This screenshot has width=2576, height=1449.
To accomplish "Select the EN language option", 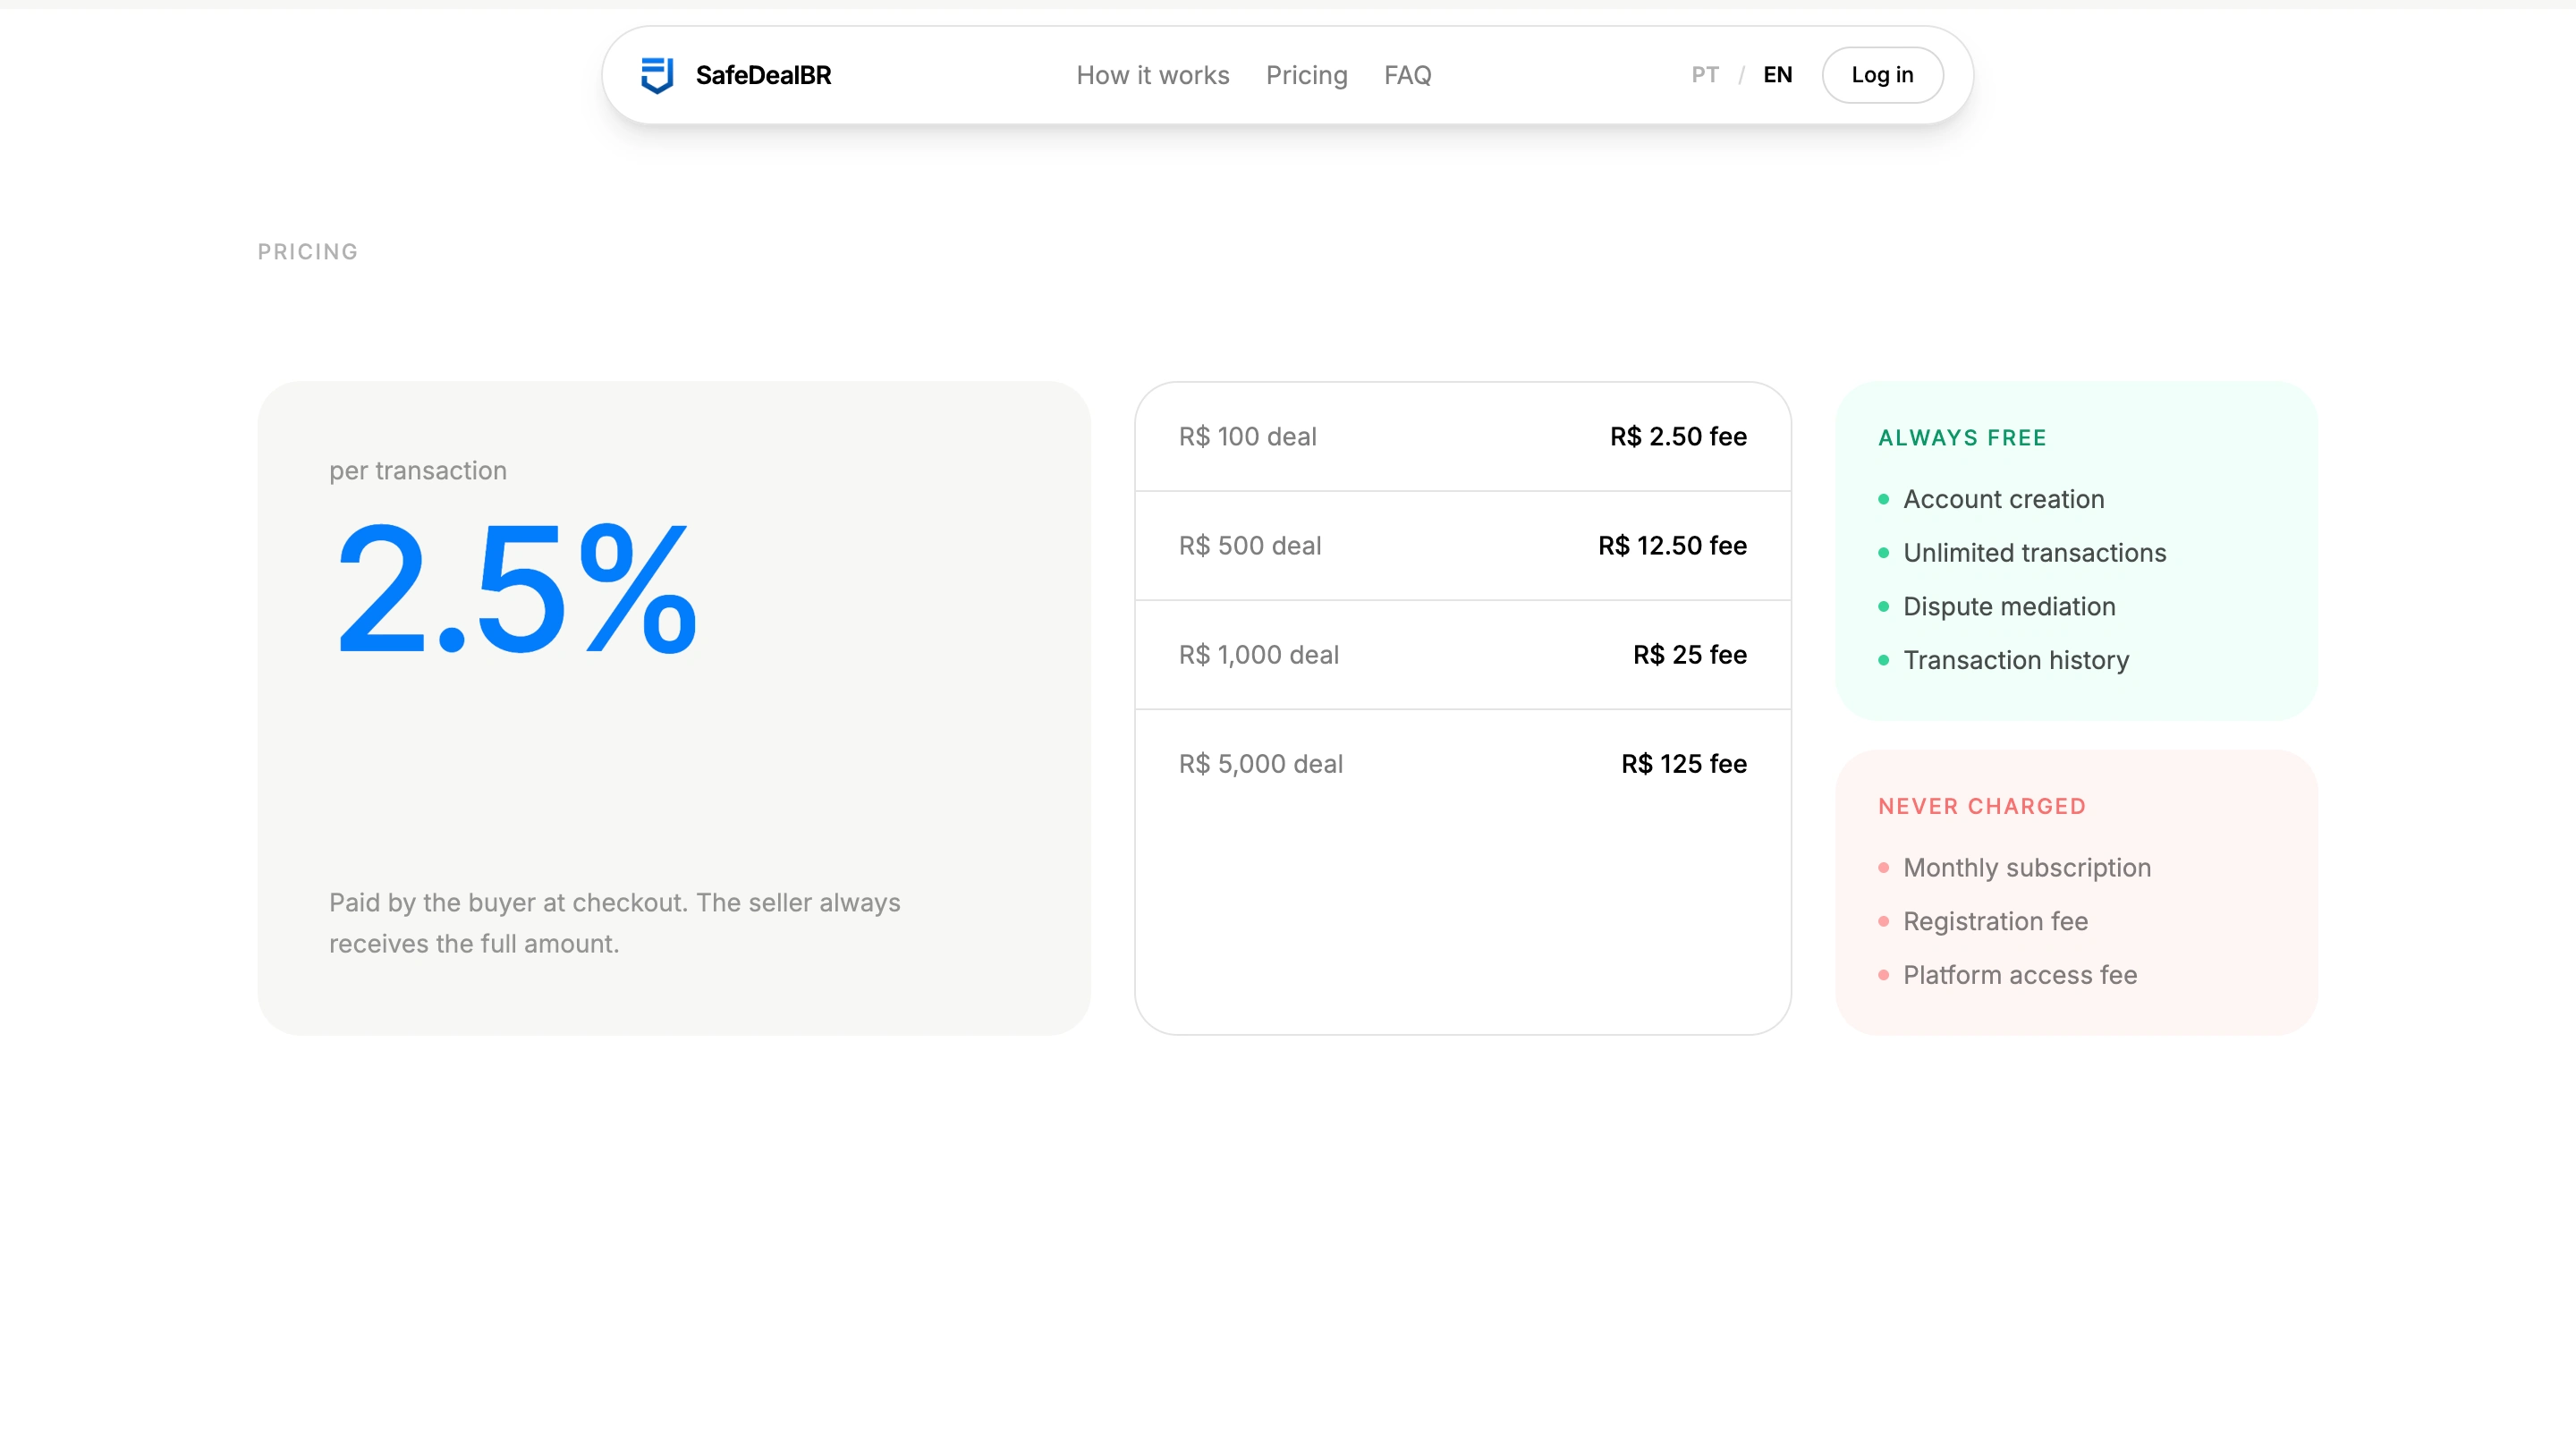I will pos(1777,75).
